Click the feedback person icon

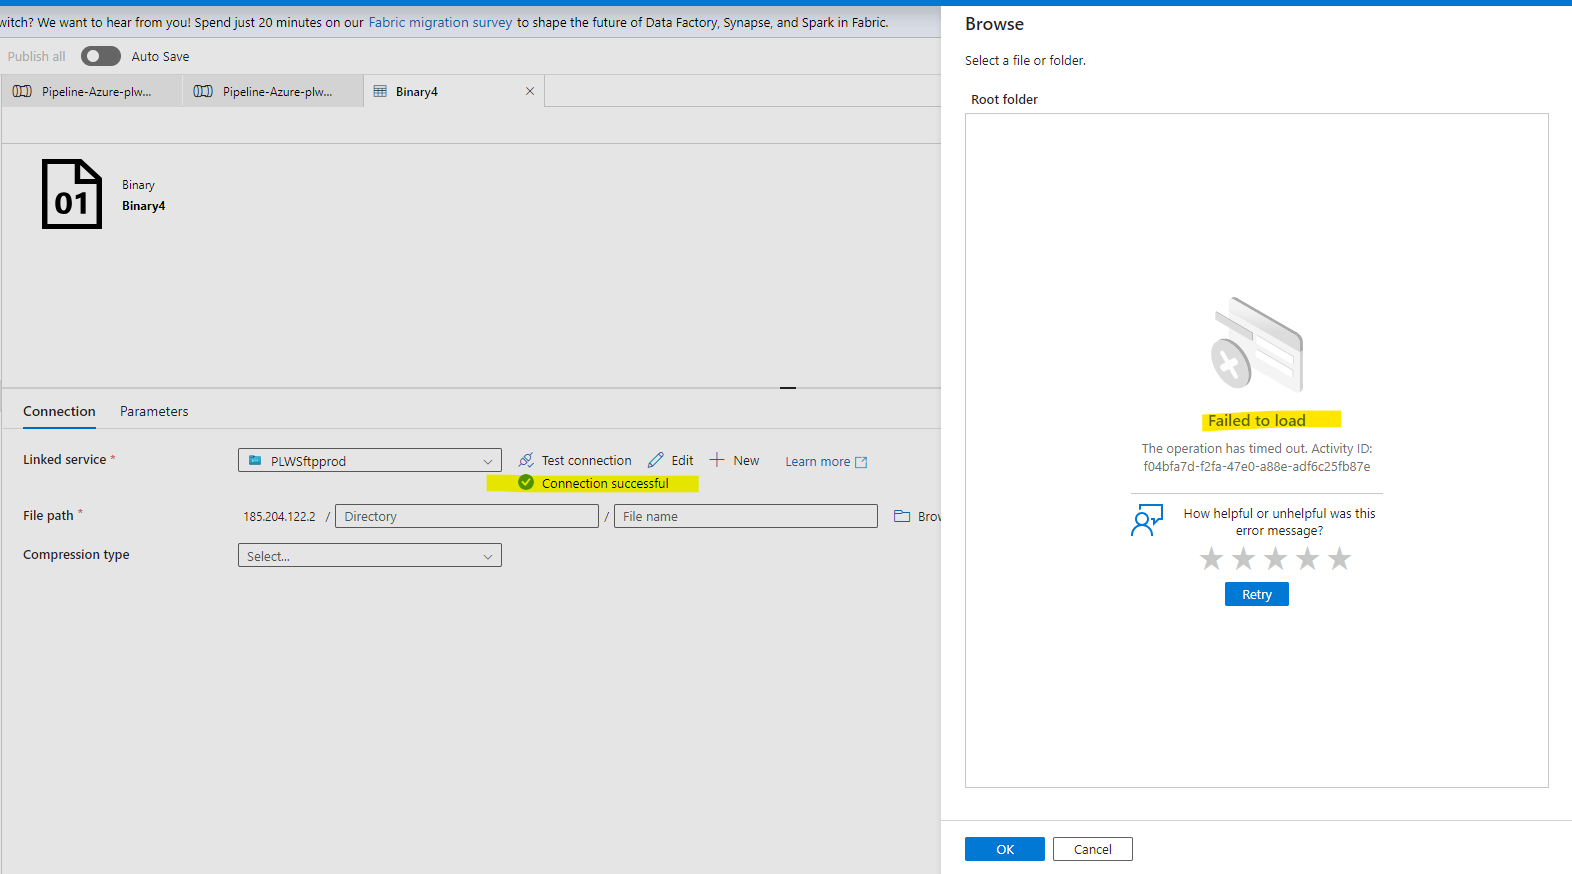tap(1147, 520)
